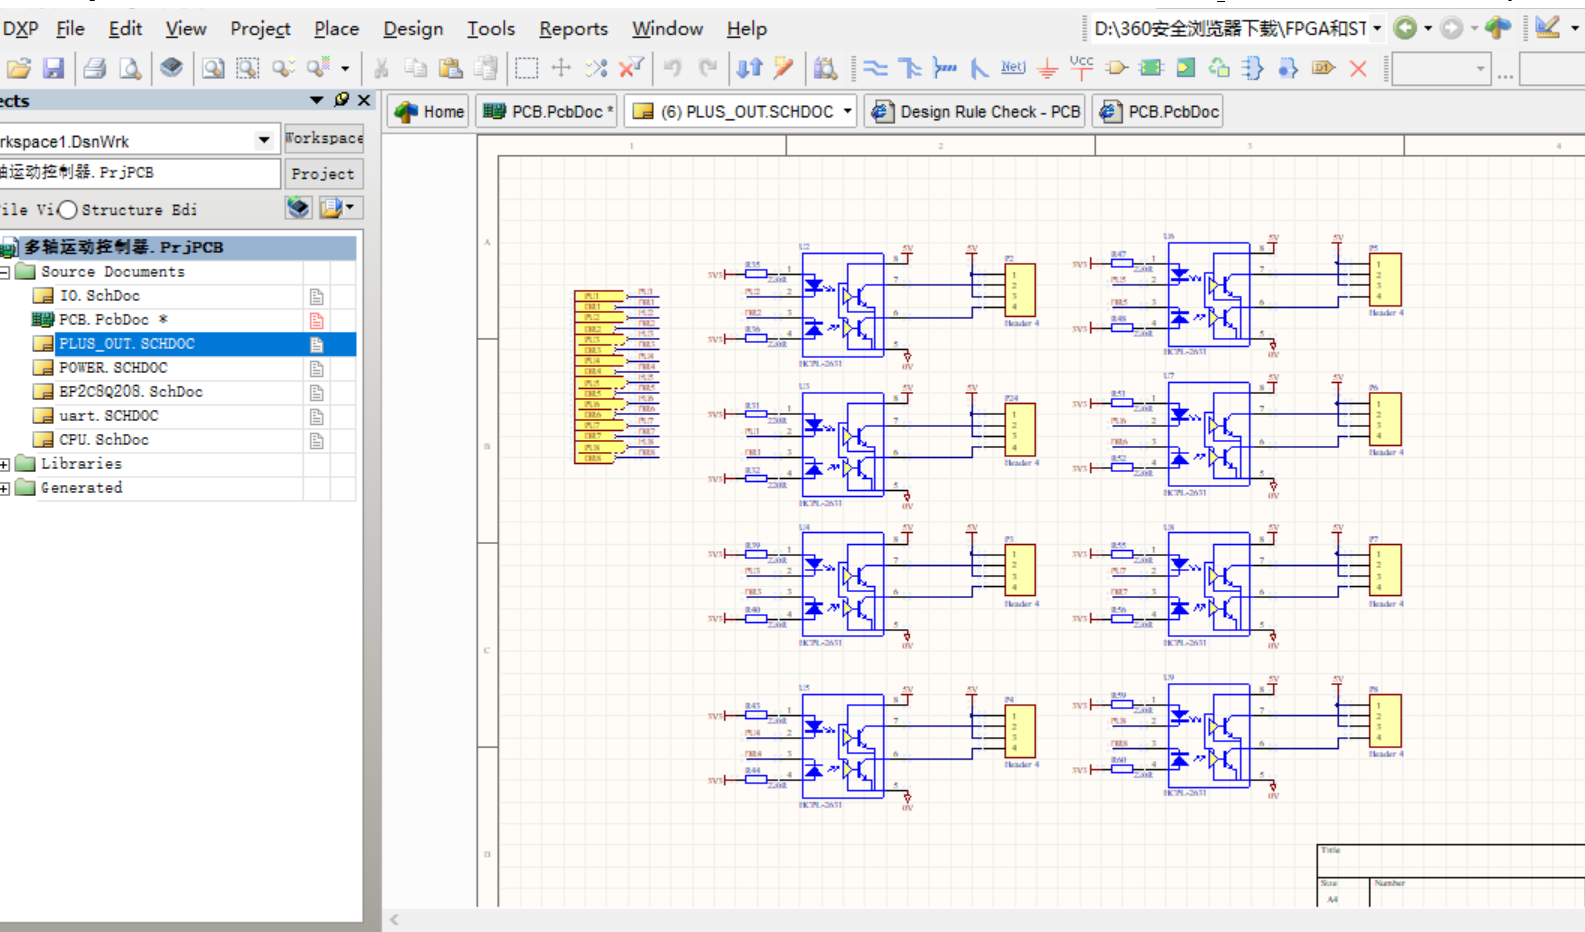The width and height of the screenshot is (1585, 932).
Task: Browse component libraries icon
Action: click(x=825, y=68)
